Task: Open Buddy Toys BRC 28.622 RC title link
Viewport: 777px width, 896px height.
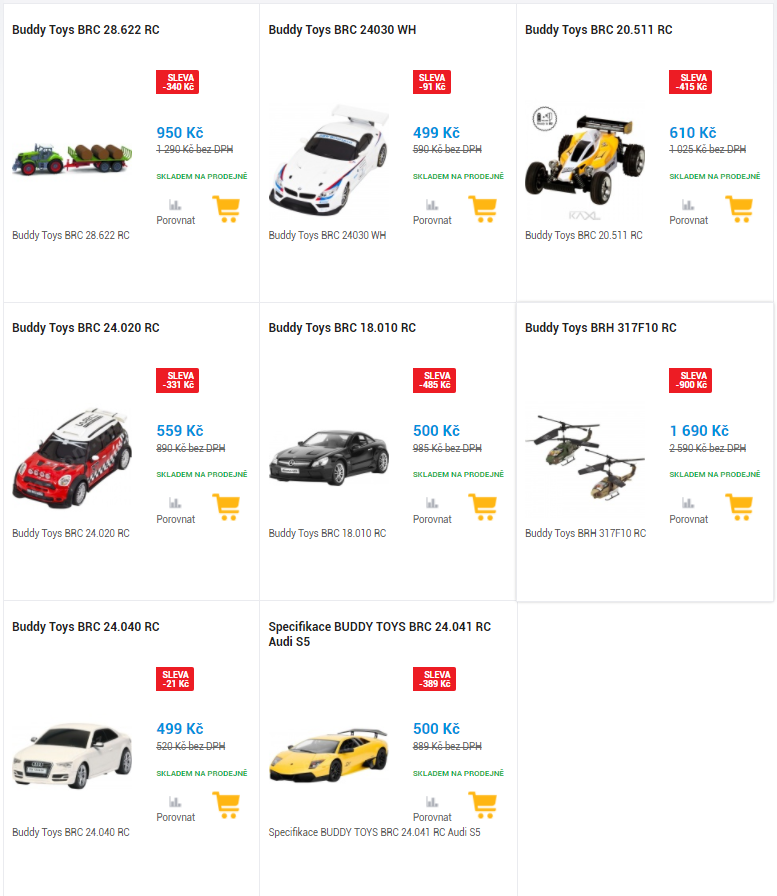Action: tap(86, 30)
